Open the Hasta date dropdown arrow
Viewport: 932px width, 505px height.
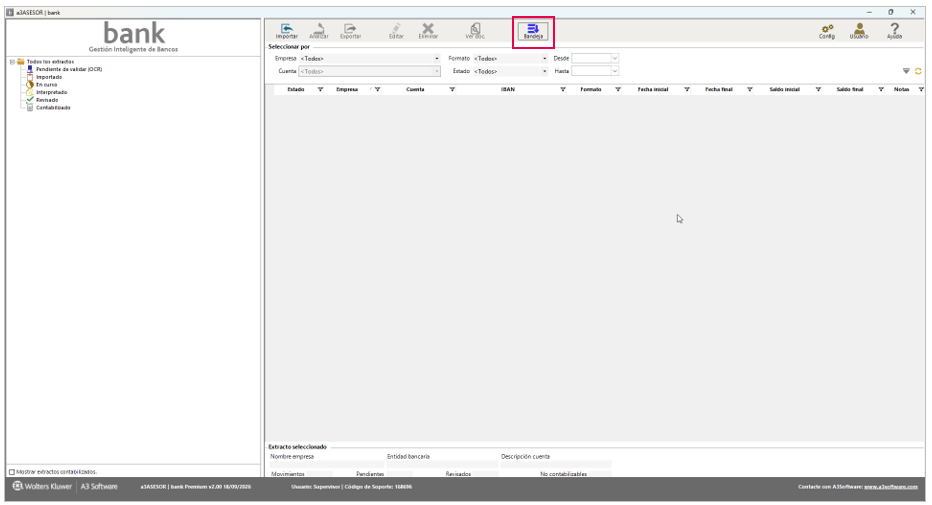pyautogui.click(x=615, y=71)
